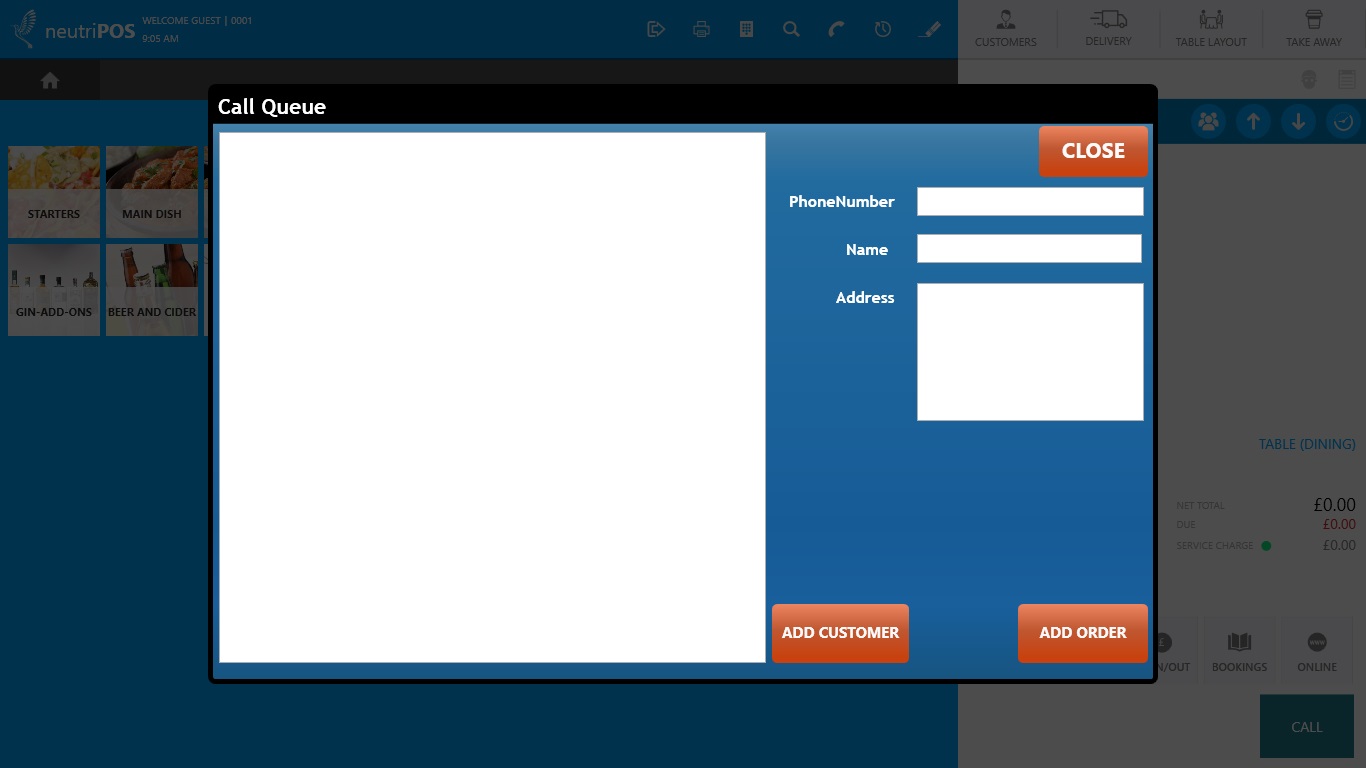Screen dimensions: 1366x768
Task: Click into the Address text area
Action: click(1029, 352)
